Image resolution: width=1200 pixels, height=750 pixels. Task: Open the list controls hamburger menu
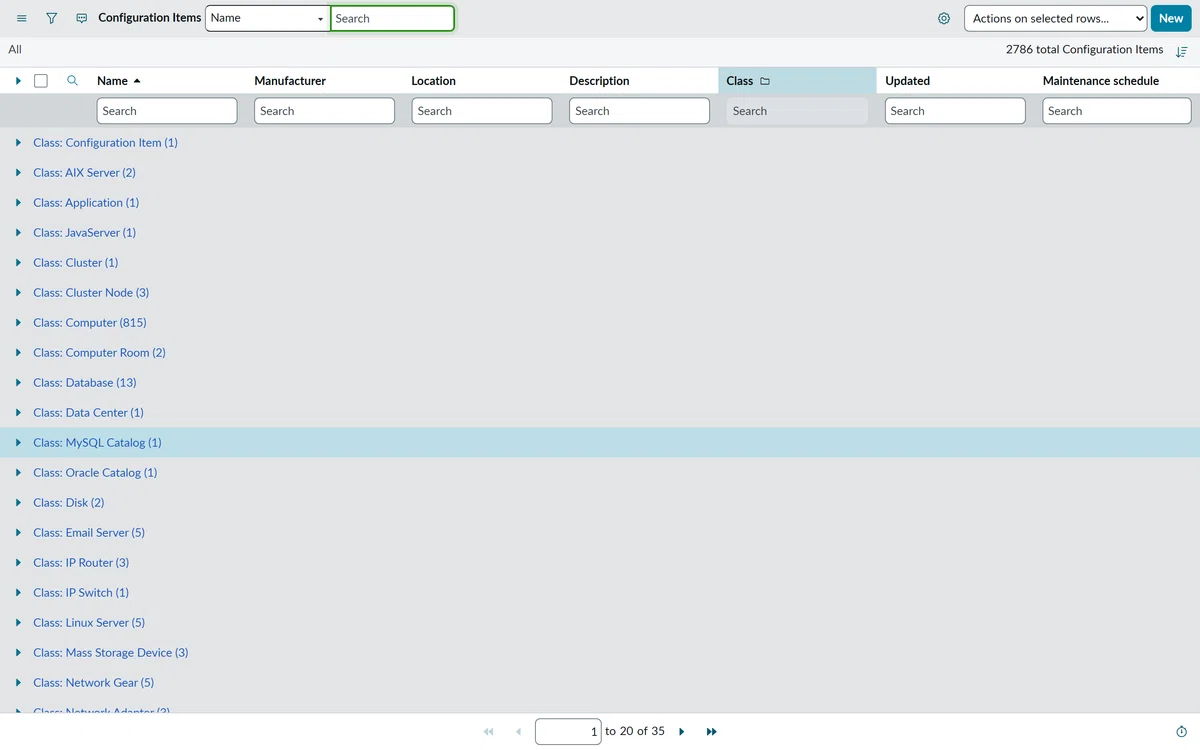(x=22, y=19)
